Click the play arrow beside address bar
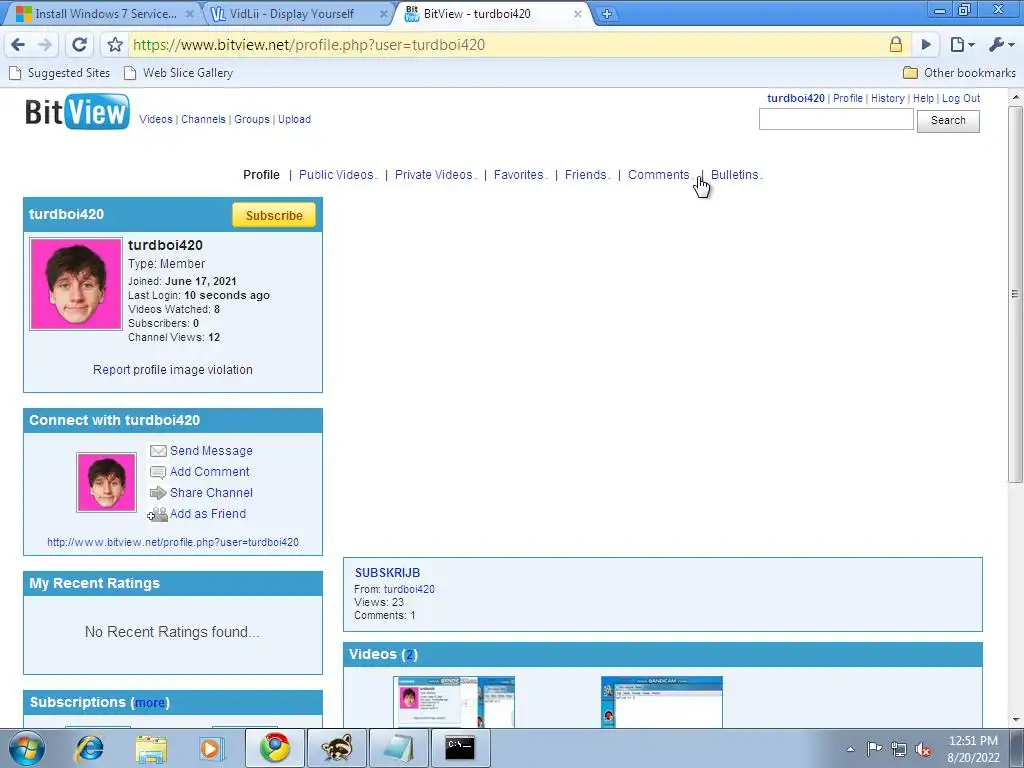Image resolution: width=1024 pixels, height=768 pixels. point(926,44)
